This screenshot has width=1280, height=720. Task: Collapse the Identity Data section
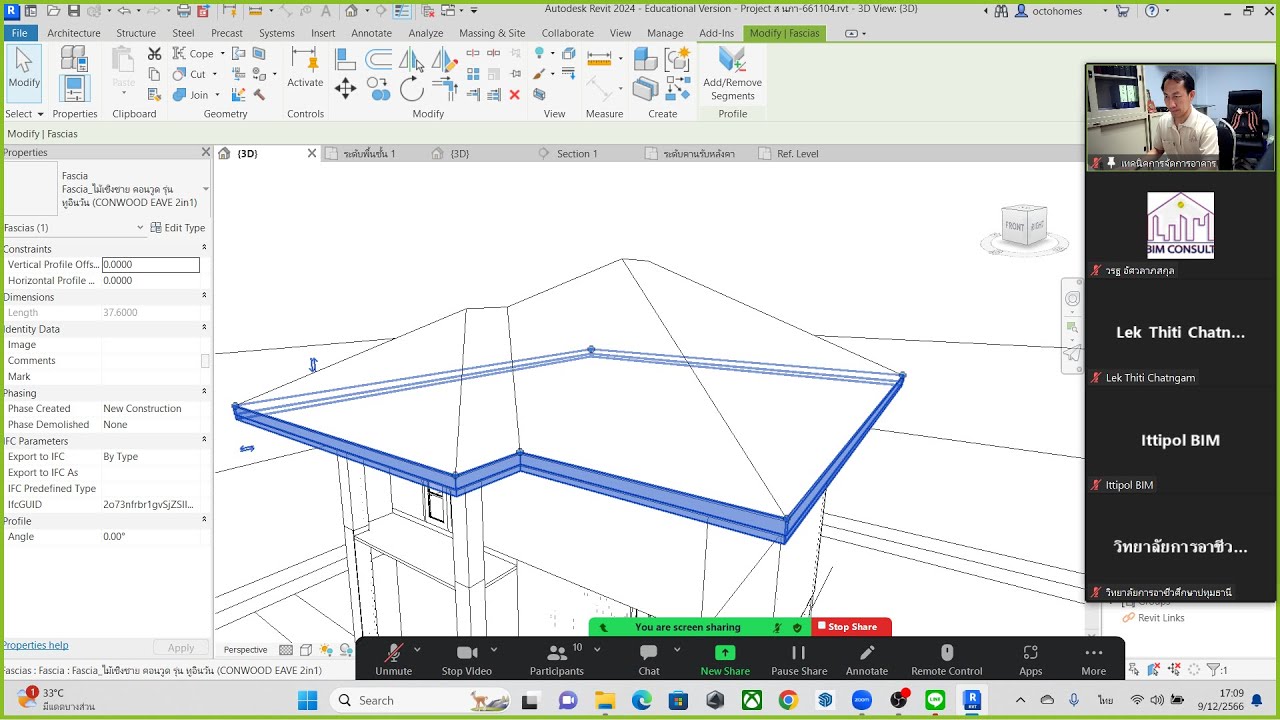tap(204, 328)
